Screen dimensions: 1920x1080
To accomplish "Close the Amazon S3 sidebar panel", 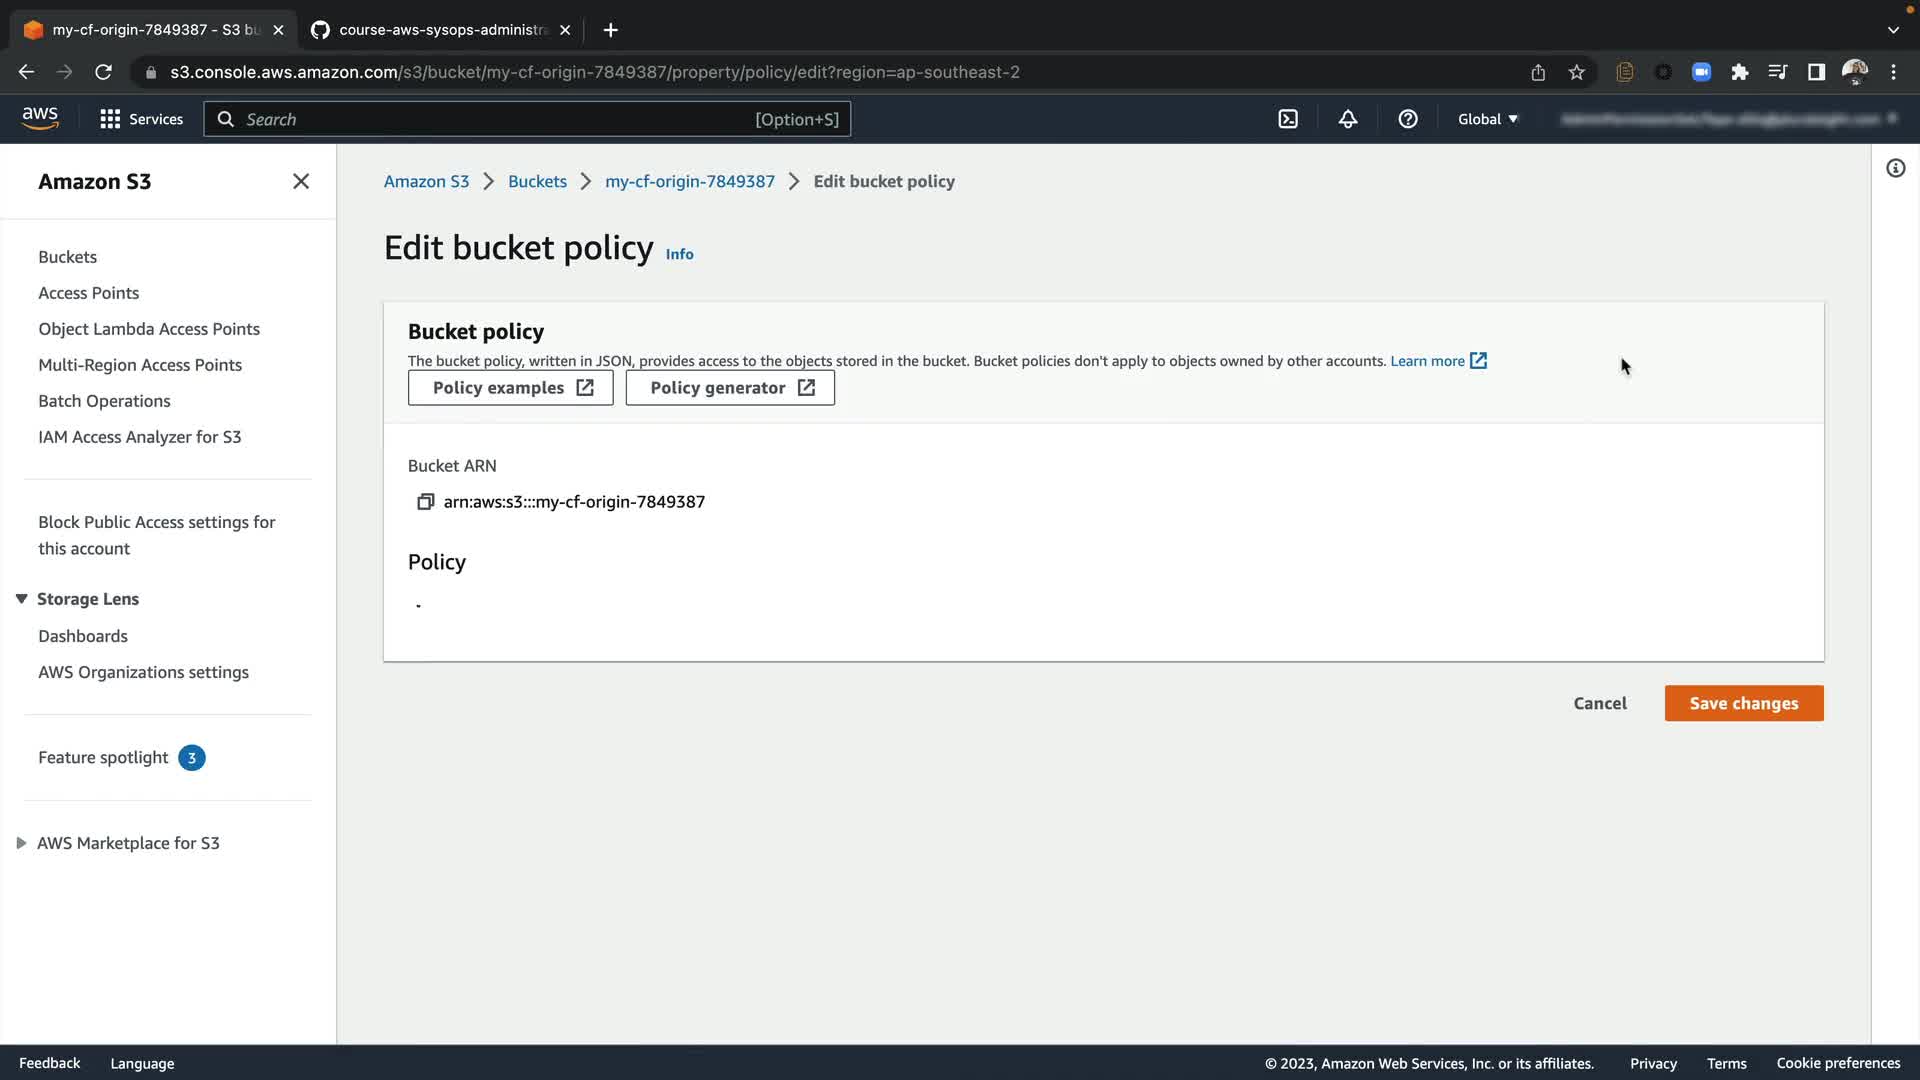I will tap(301, 181).
